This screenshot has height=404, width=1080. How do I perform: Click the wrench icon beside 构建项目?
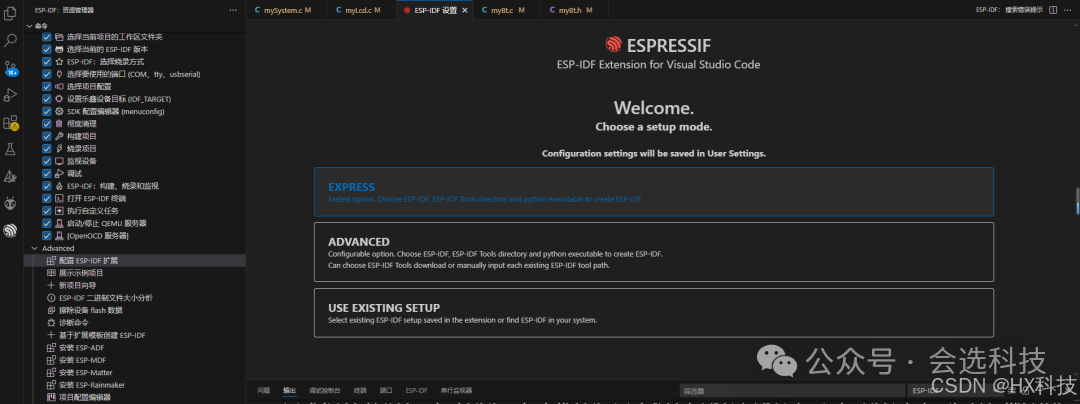pyautogui.click(x=59, y=136)
